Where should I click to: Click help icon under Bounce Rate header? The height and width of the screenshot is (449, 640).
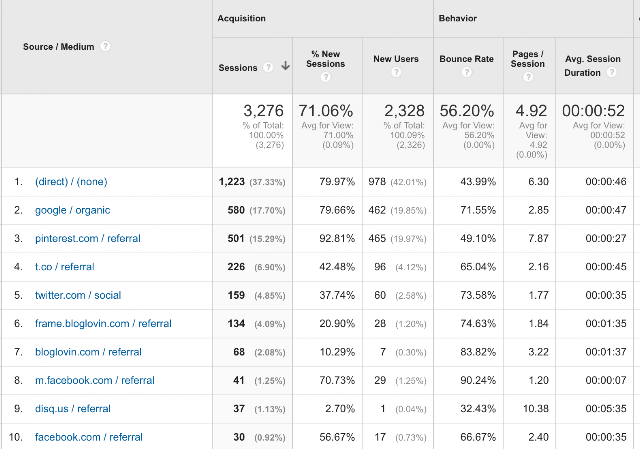point(467,72)
